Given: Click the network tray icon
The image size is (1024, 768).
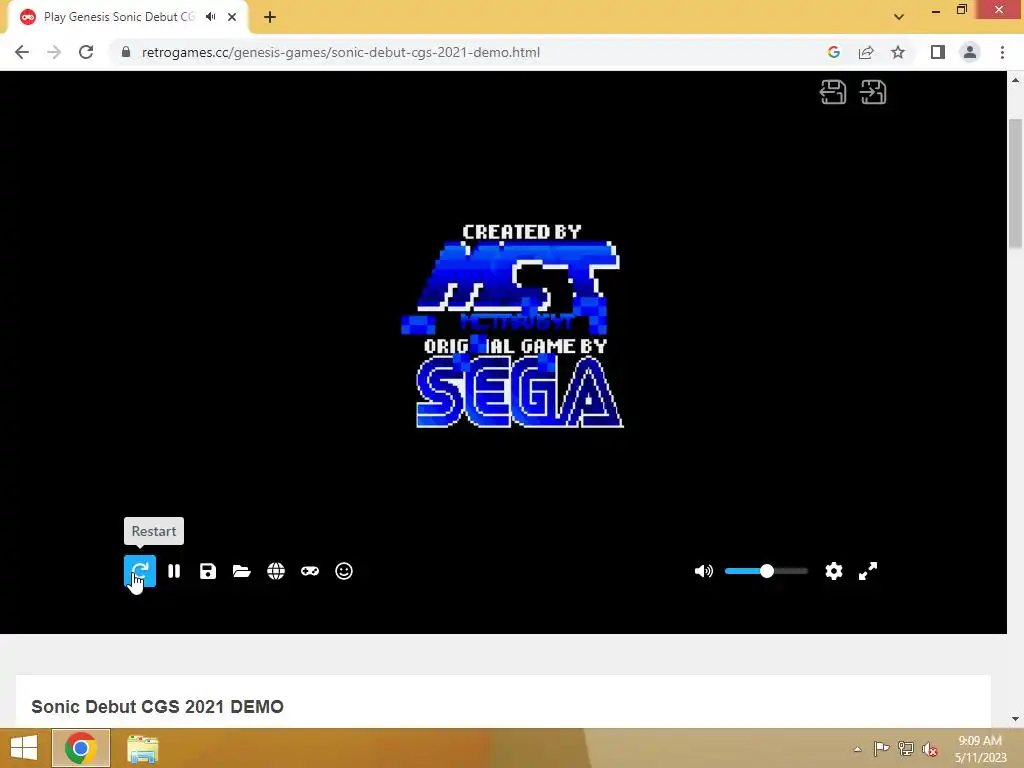Looking at the screenshot, I should [x=906, y=748].
